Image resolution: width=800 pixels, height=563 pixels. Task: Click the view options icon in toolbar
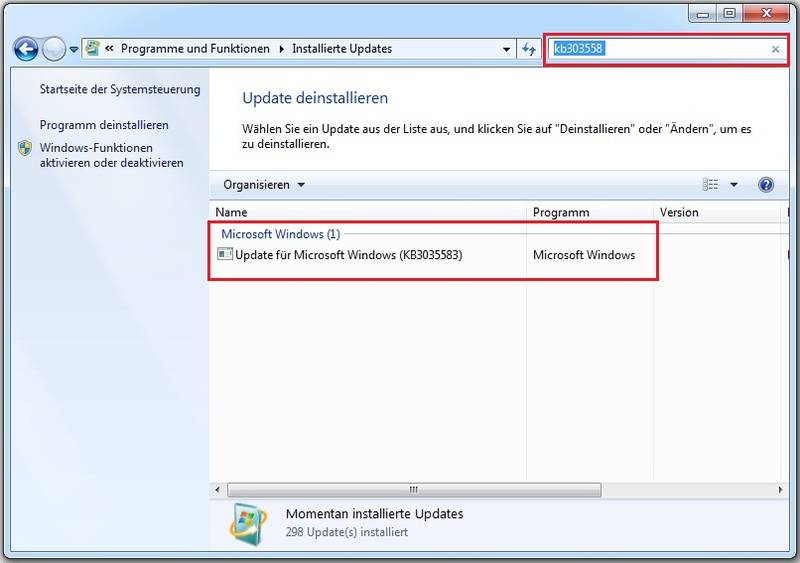pos(711,185)
